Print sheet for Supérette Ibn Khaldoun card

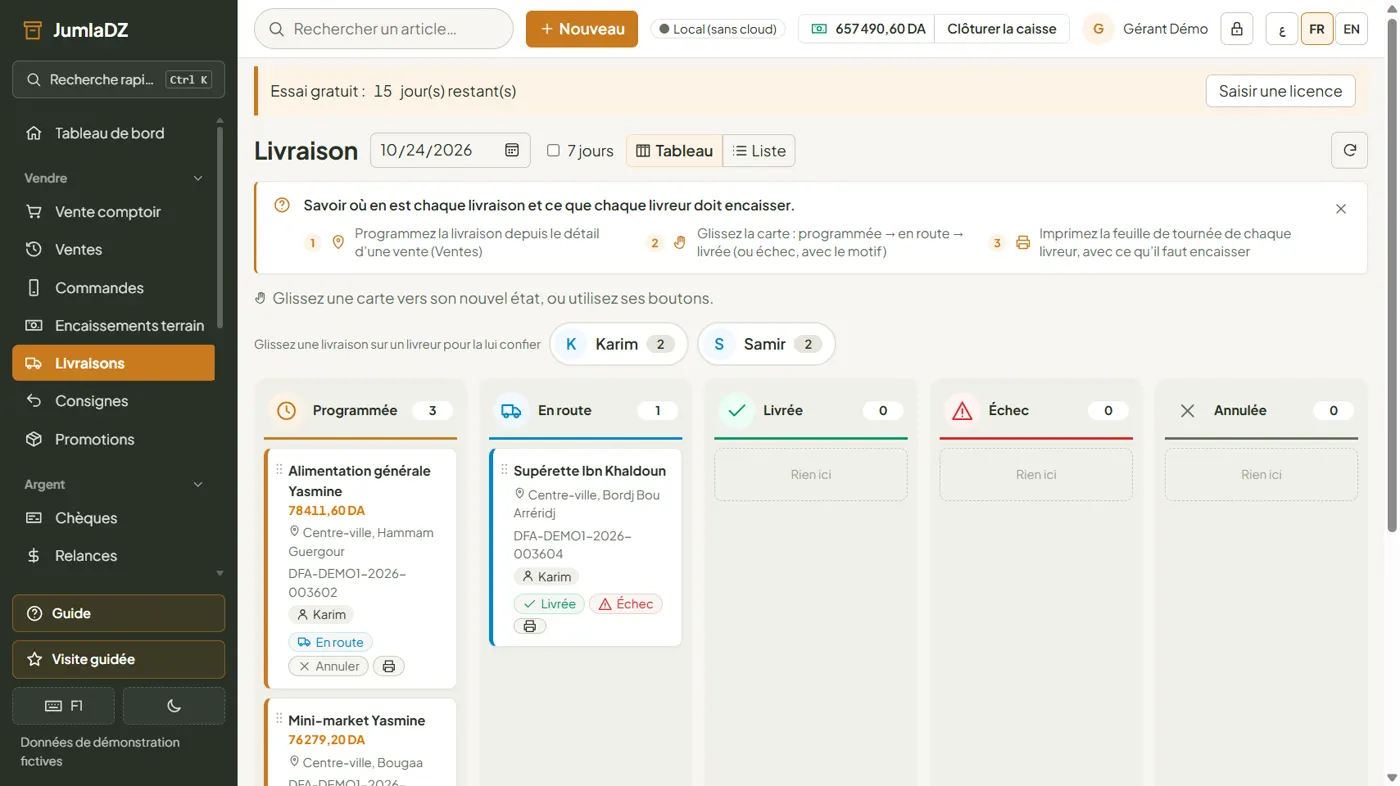530,626
